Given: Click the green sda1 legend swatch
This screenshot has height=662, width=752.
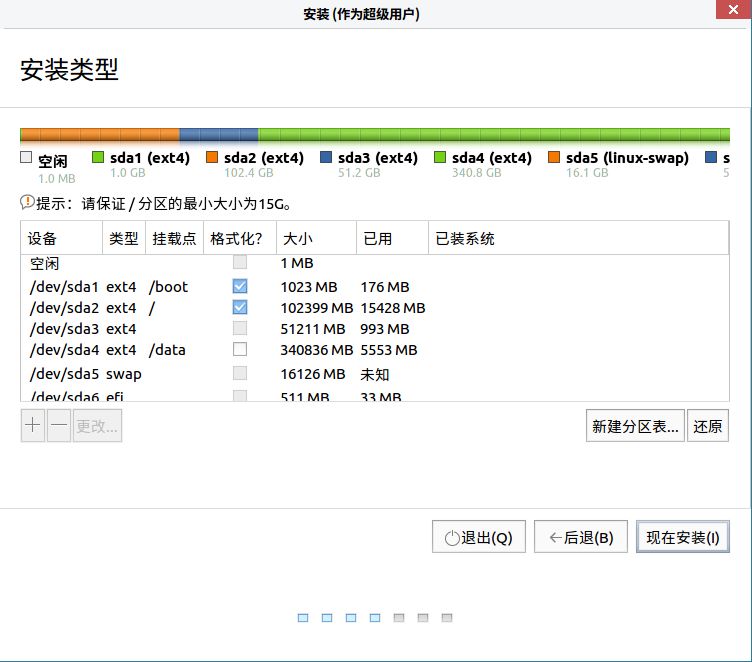Looking at the screenshot, I should tap(98, 157).
